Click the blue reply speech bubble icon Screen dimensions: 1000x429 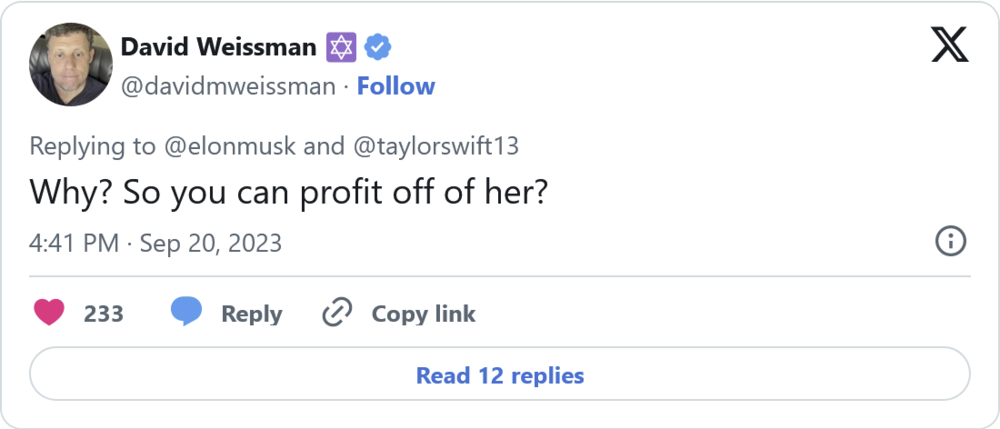(186, 313)
